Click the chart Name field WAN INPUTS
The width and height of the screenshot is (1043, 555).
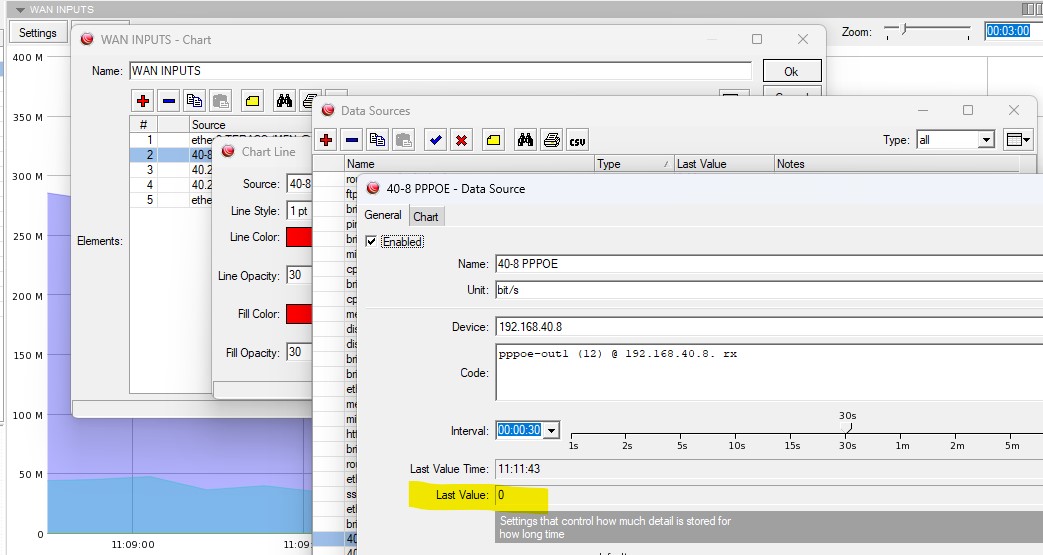[440, 71]
